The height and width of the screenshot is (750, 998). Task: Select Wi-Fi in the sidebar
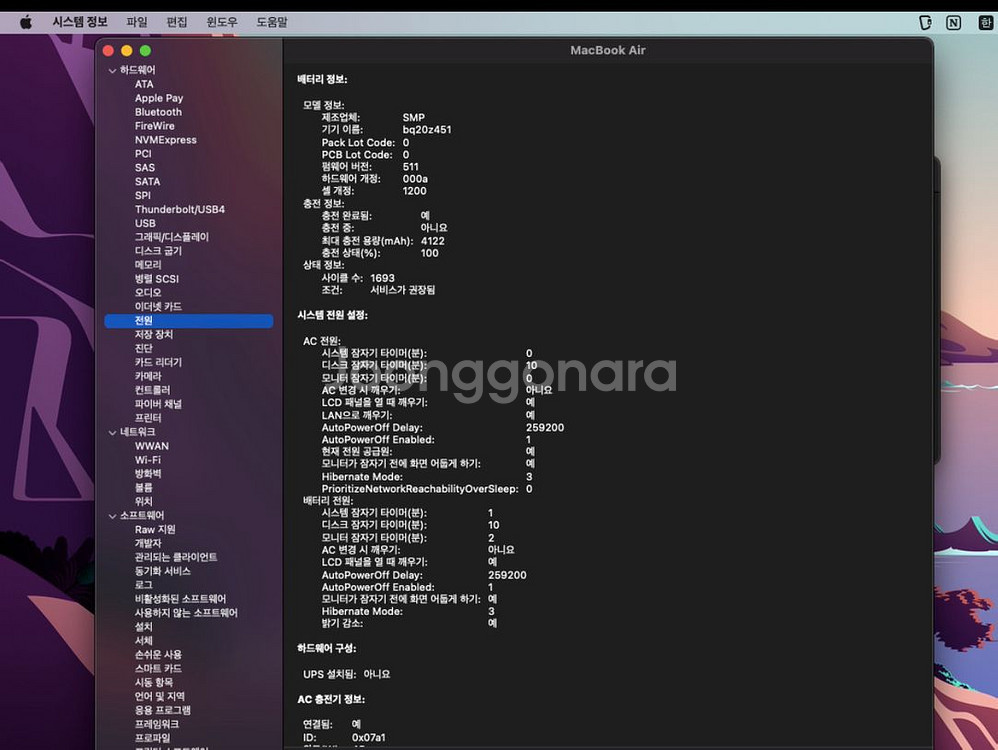(148, 460)
